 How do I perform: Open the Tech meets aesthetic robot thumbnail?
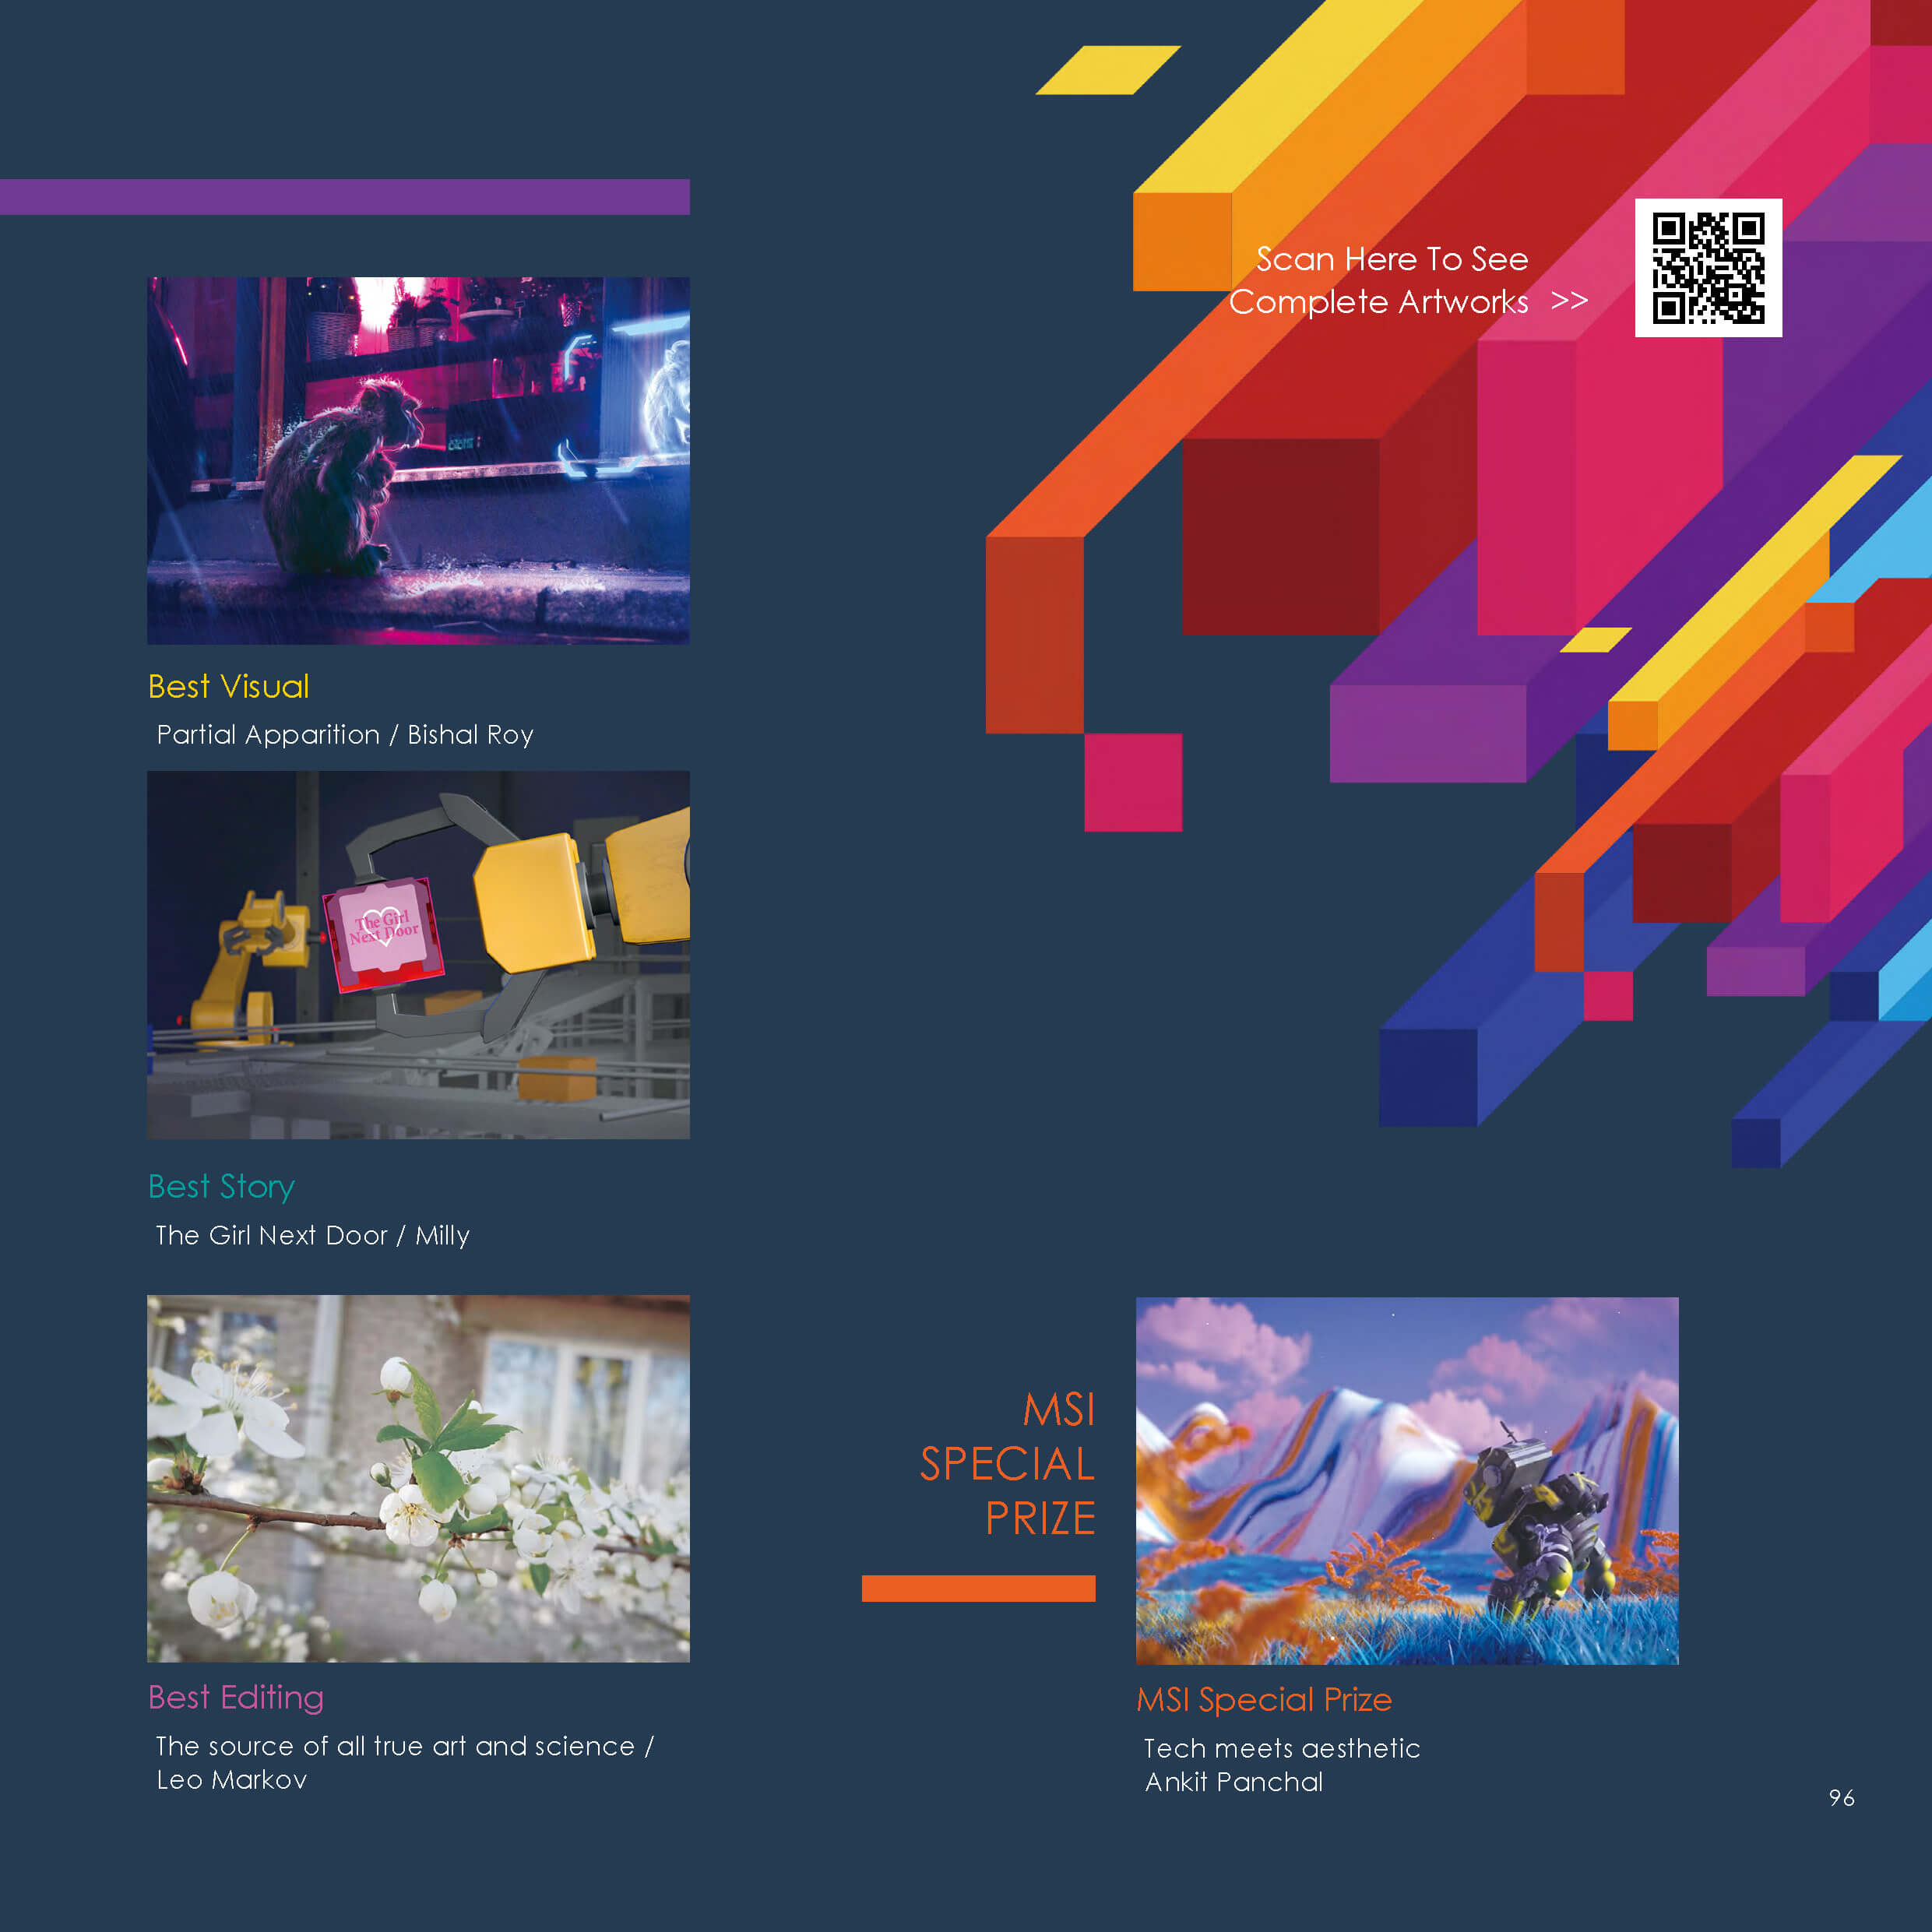[x=1406, y=1480]
